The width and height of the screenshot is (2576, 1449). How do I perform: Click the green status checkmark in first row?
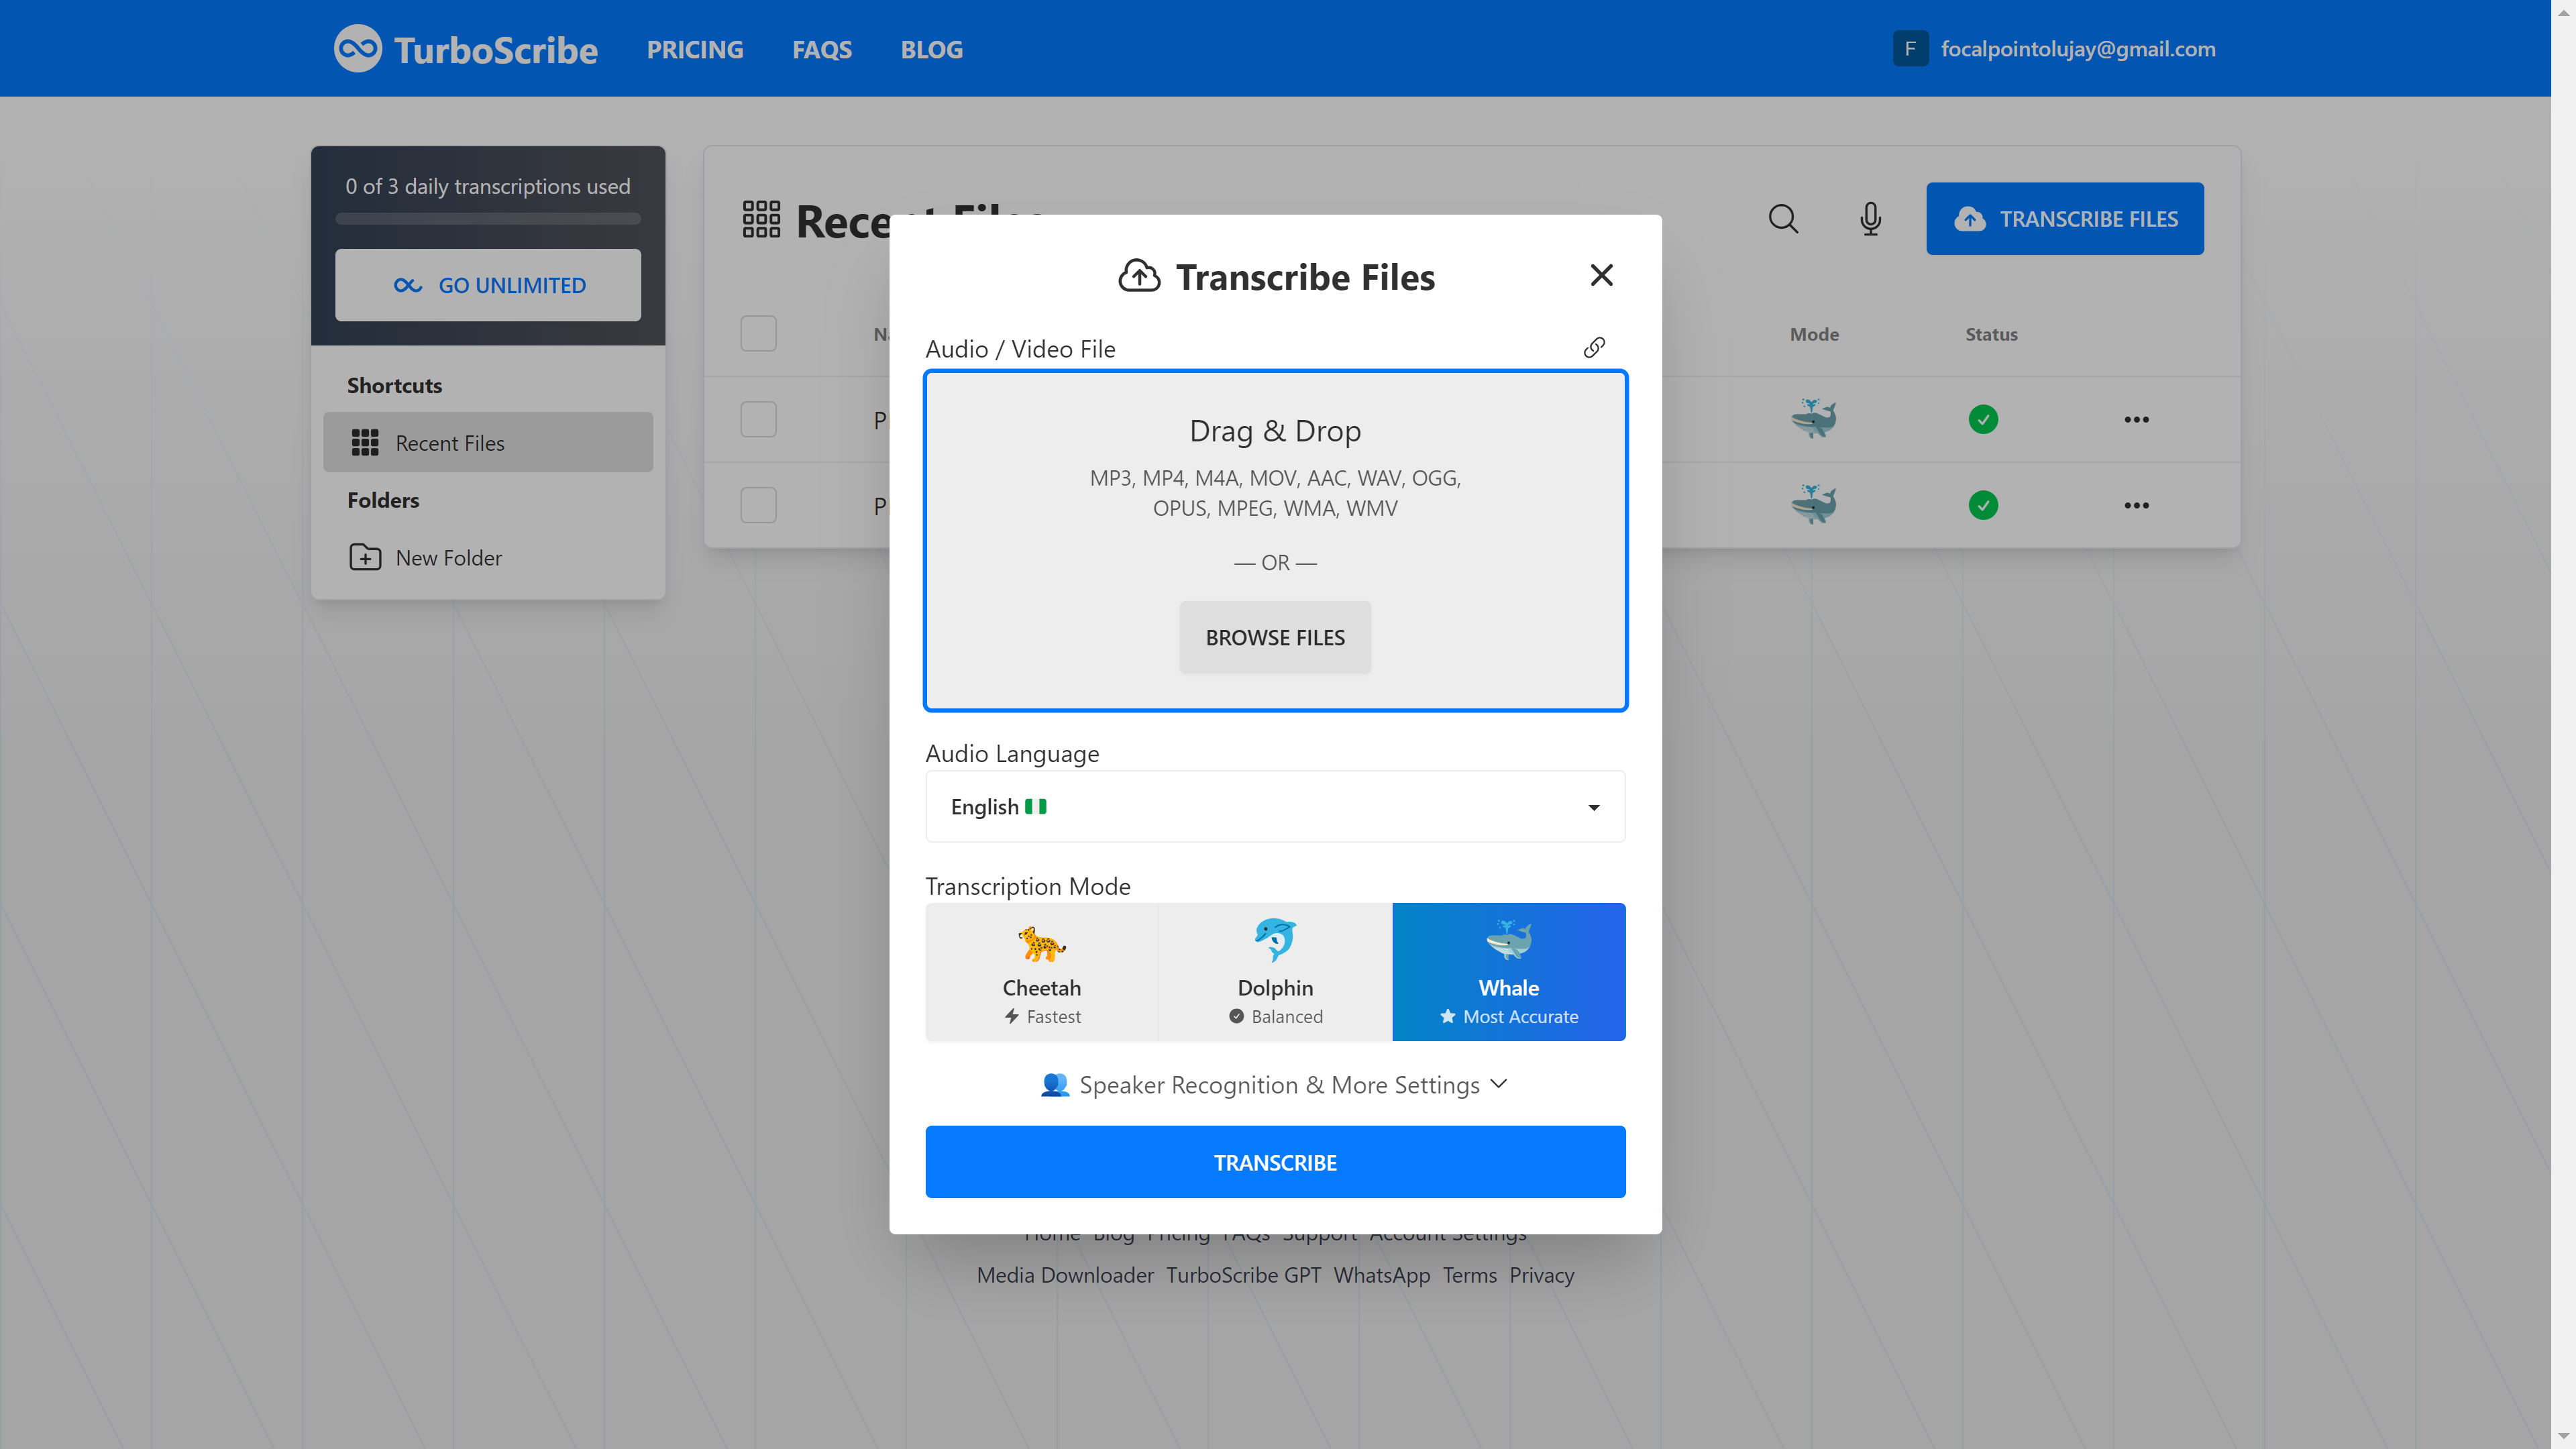(1983, 419)
